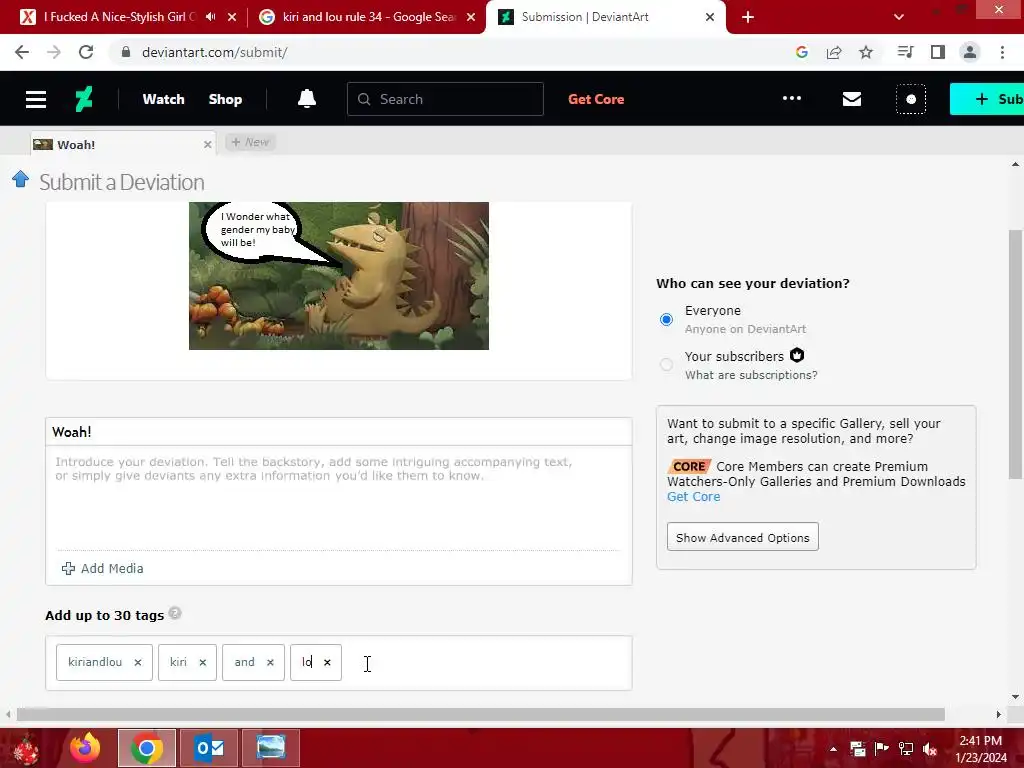This screenshot has width=1024, height=768.
Task: Select the Your subscribers option
Action: click(666, 364)
